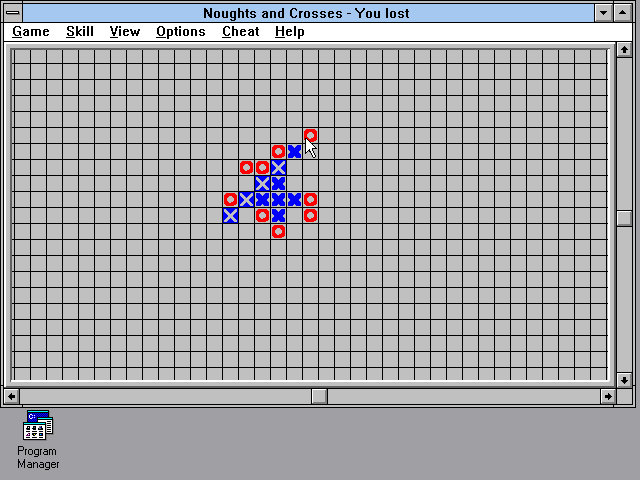Click the red O directly above the bottom-left X

(230, 200)
